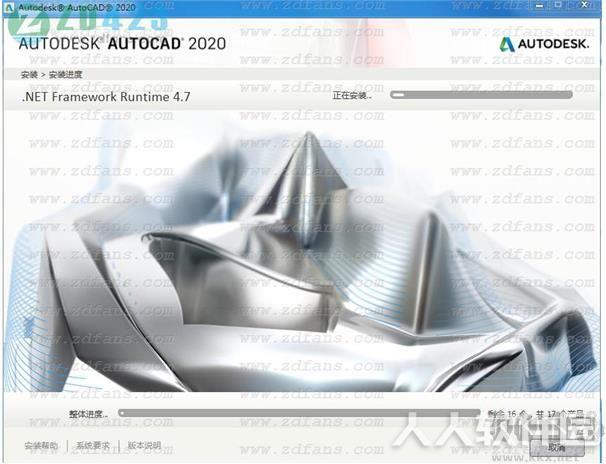Screen dimensions: 606x464
Task: Minimize the installer window
Action: pyautogui.click(x=540, y=6)
